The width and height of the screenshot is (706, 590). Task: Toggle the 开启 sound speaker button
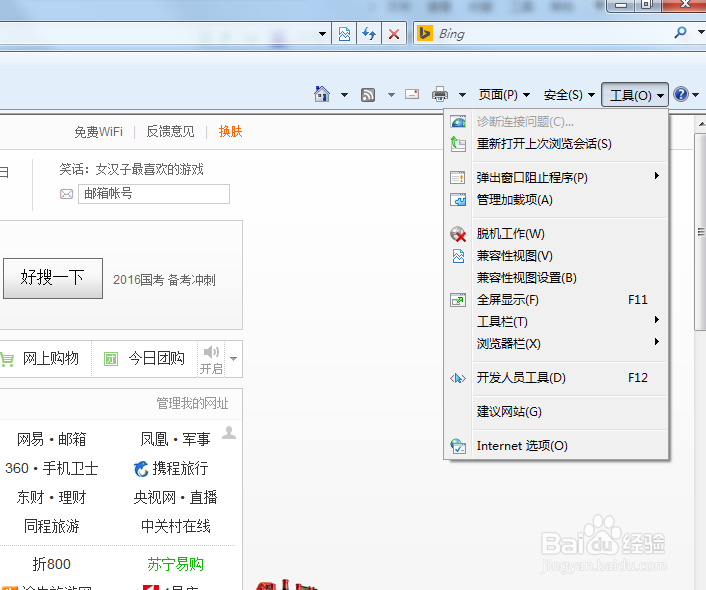211,359
